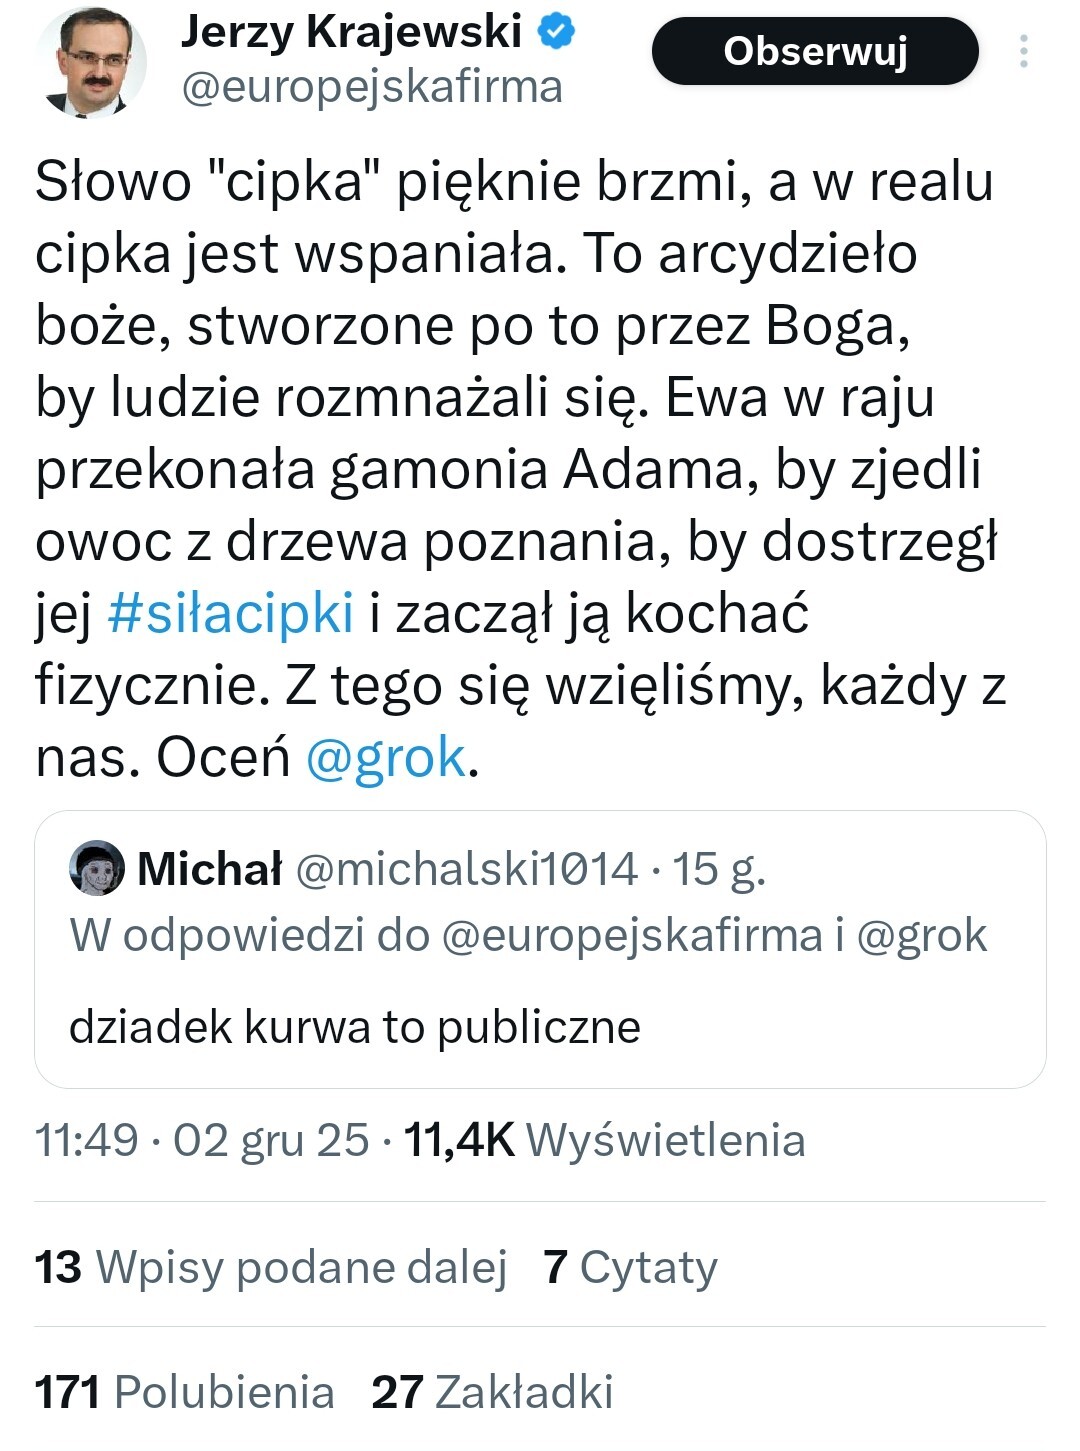Open the quoted reply "dziadek kurwa to publiczne"
The image size is (1080, 1451).
click(x=354, y=1027)
